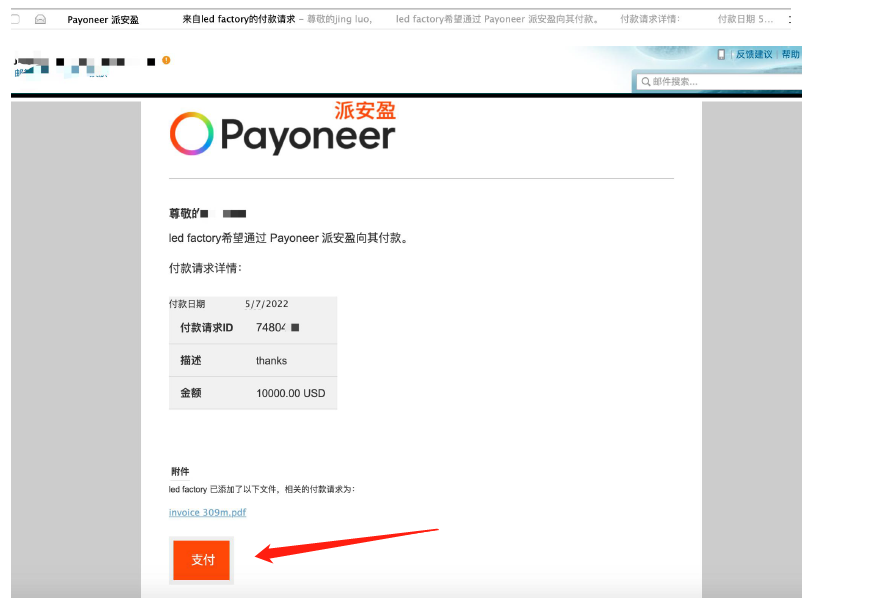Open the 帮助 link

click(x=791, y=54)
